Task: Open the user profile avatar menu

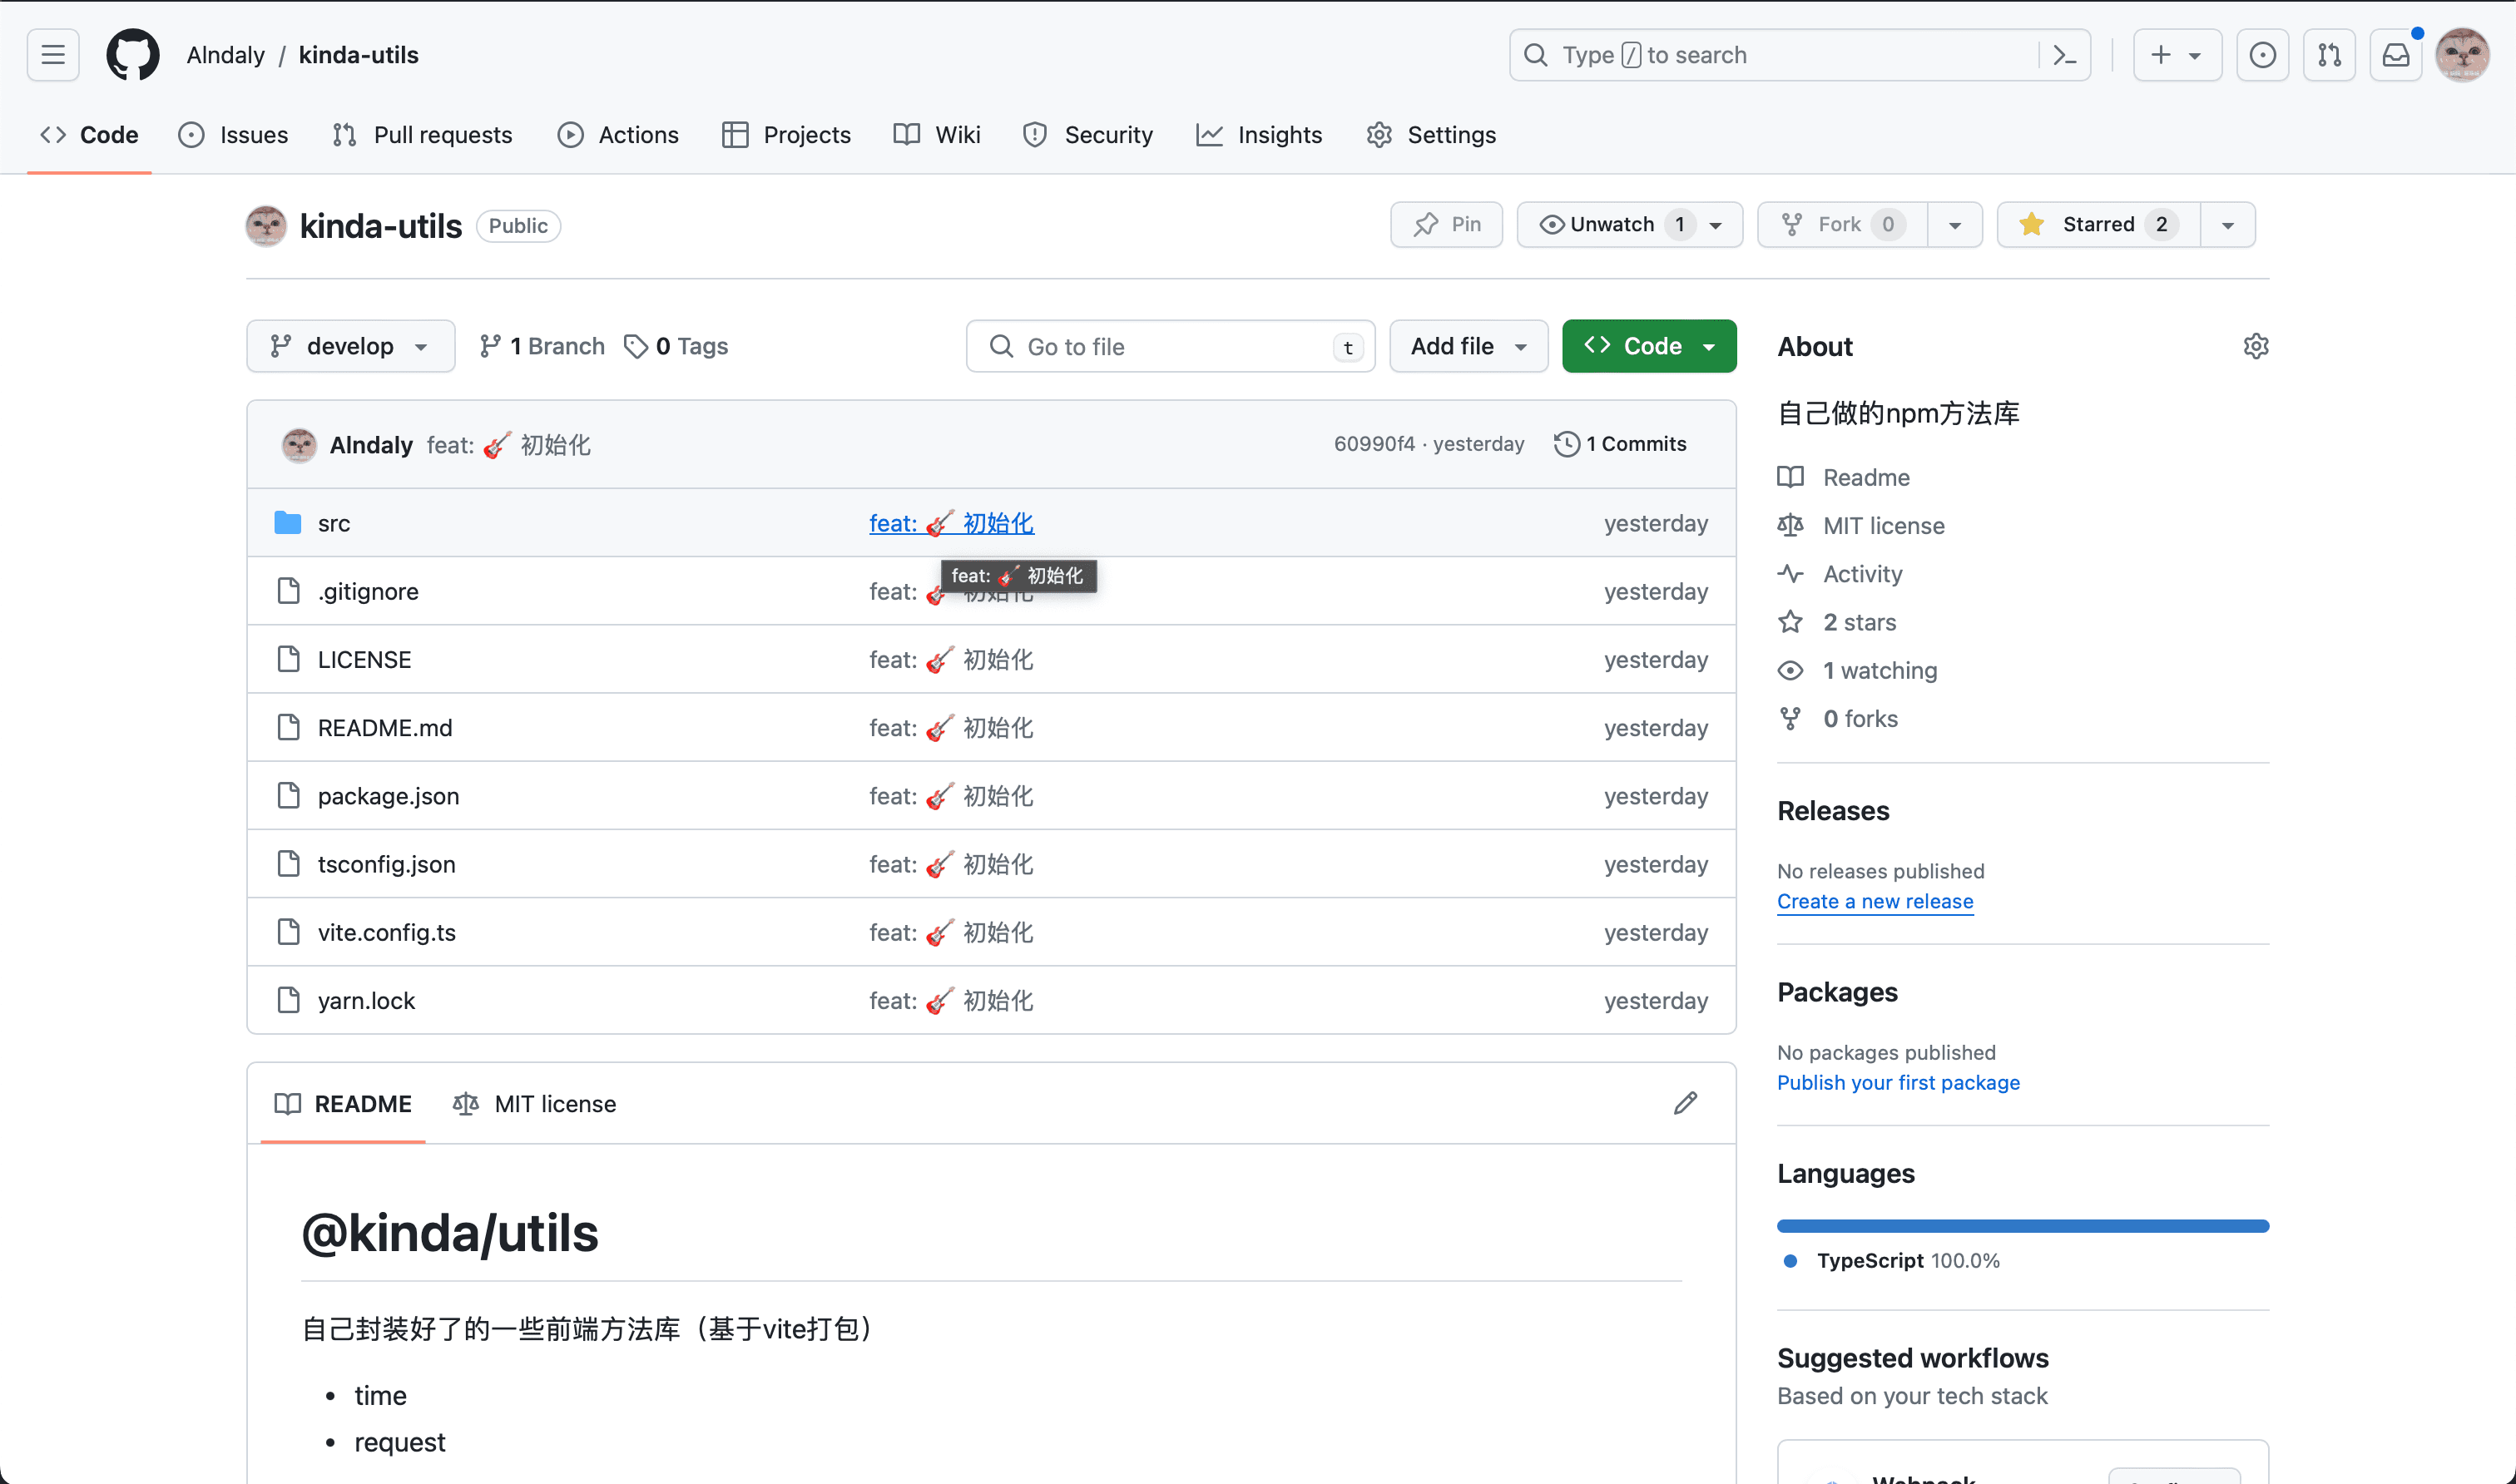Action: (2461, 55)
